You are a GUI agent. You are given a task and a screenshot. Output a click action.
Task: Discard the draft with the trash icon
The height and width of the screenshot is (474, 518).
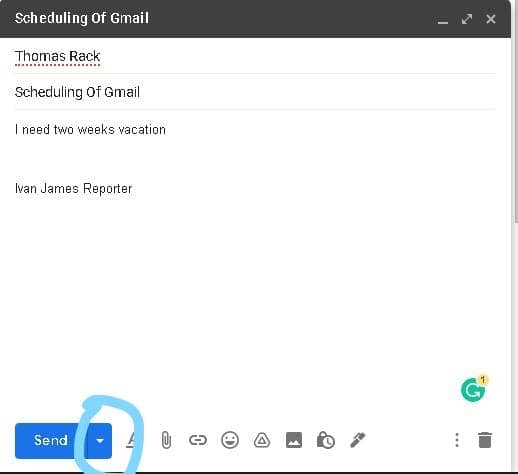pos(485,440)
